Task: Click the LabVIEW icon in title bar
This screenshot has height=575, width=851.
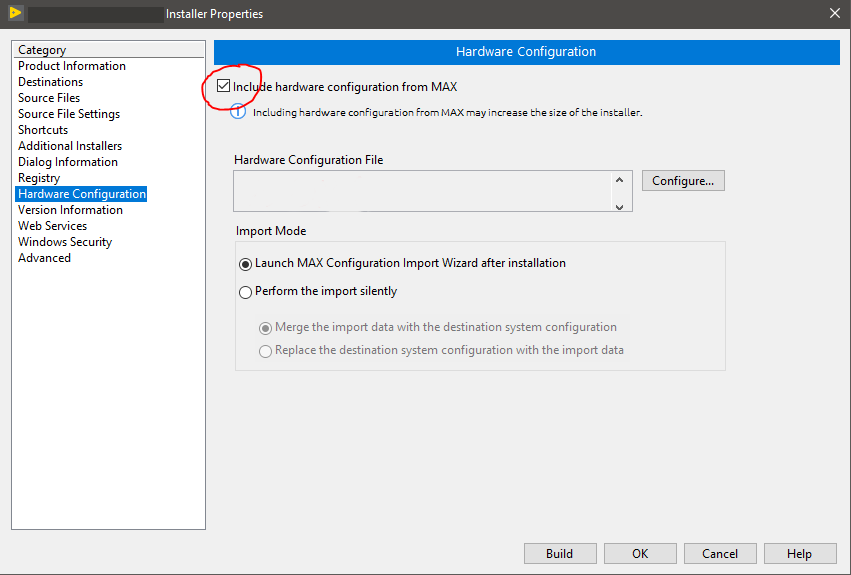Action: coord(16,13)
